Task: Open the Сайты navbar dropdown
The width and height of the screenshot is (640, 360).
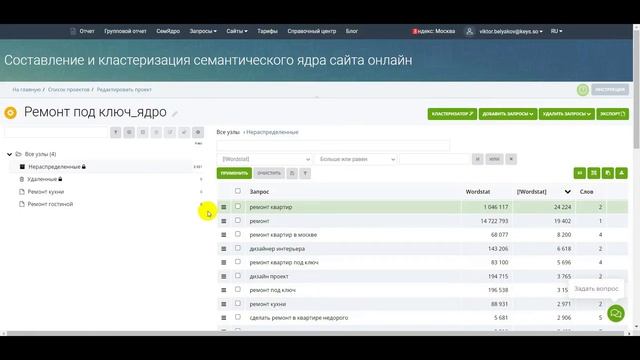Action: pos(237,31)
